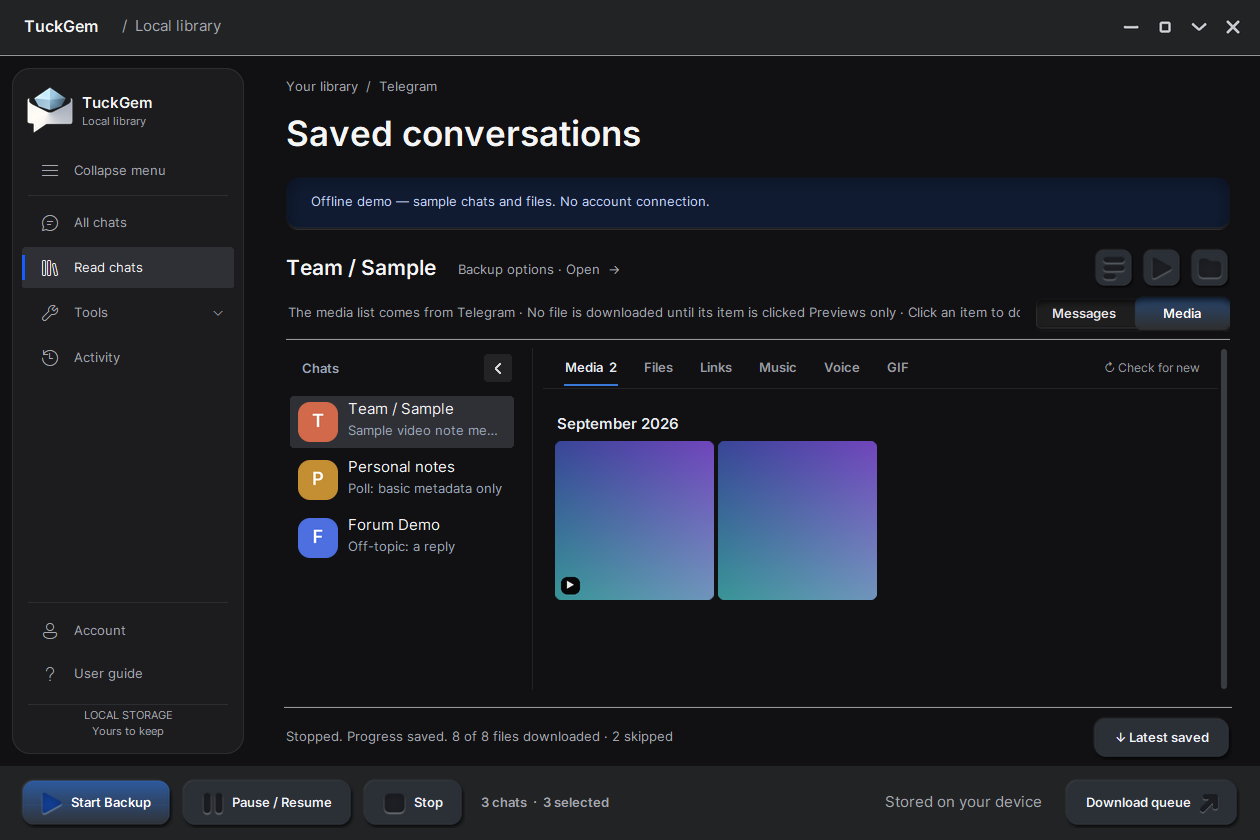Open Backup options link

[539, 270]
